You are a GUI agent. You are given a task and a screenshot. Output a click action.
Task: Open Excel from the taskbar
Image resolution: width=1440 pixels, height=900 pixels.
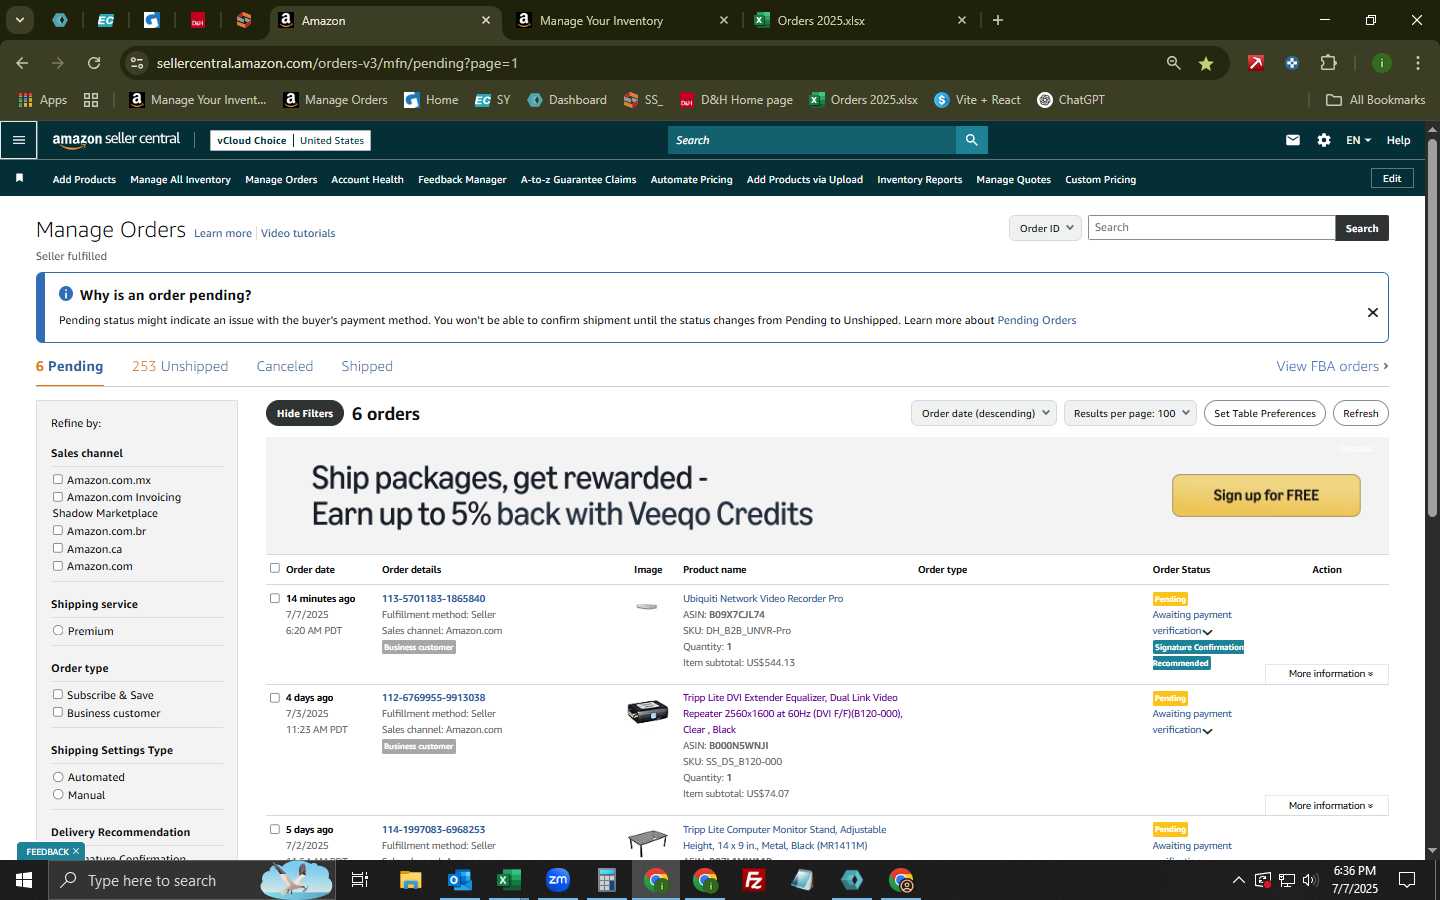click(x=508, y=880)
